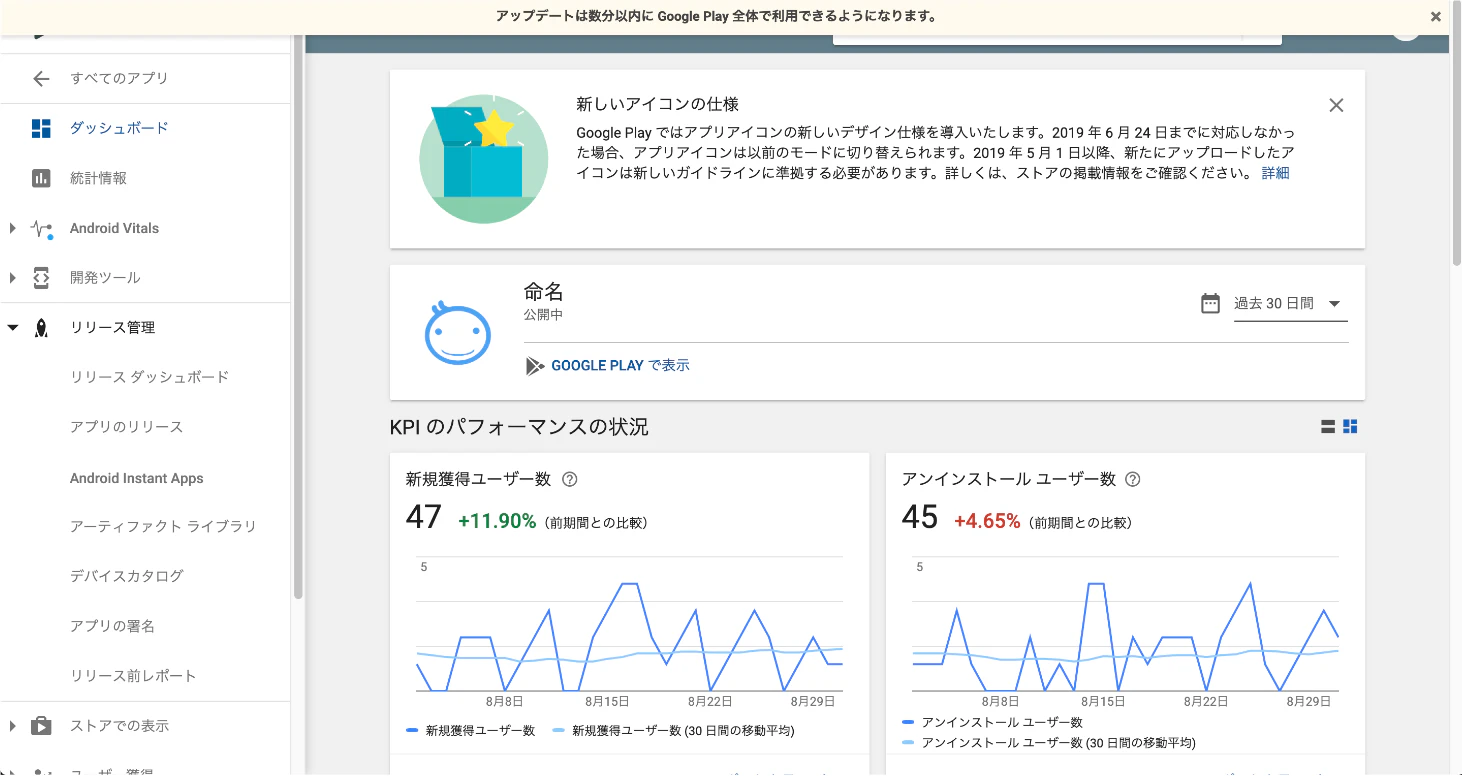Select the 統計情報 menu label
The image size is (1462, 776).
tap(98, 178)
